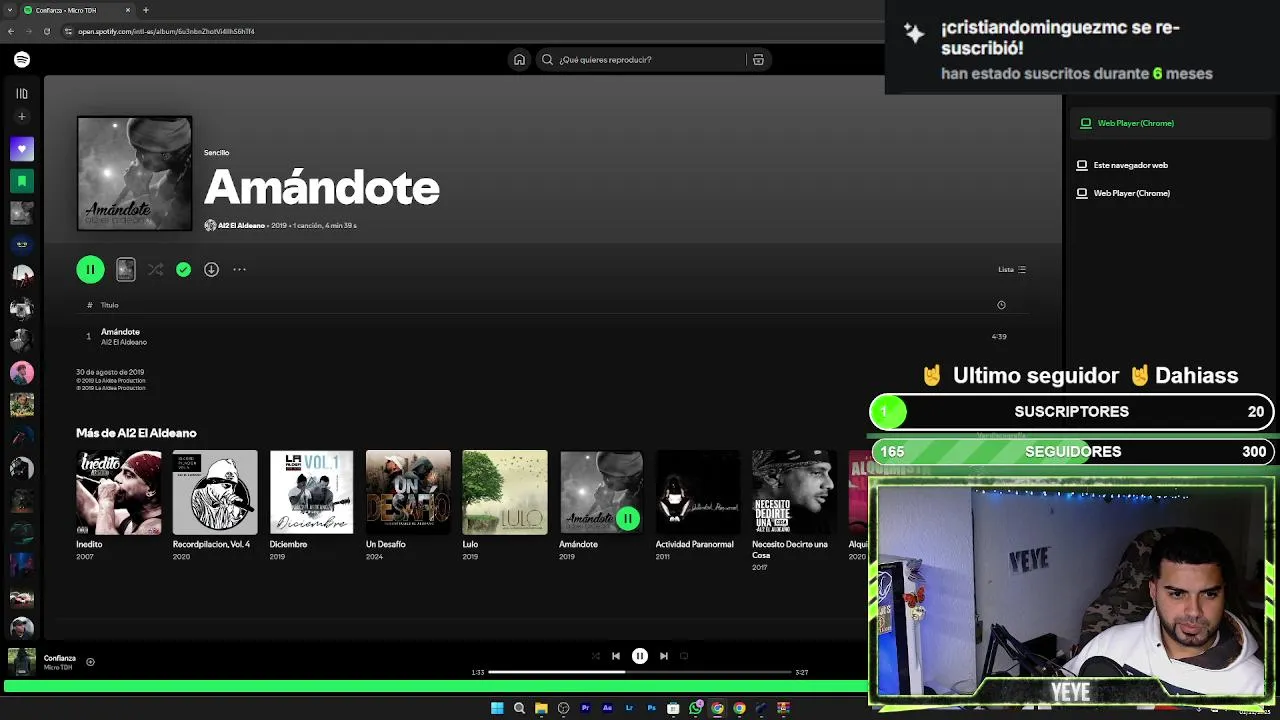Click the plus create playlist icon
The image size is (1280, 720).
[x=22, y=117]
